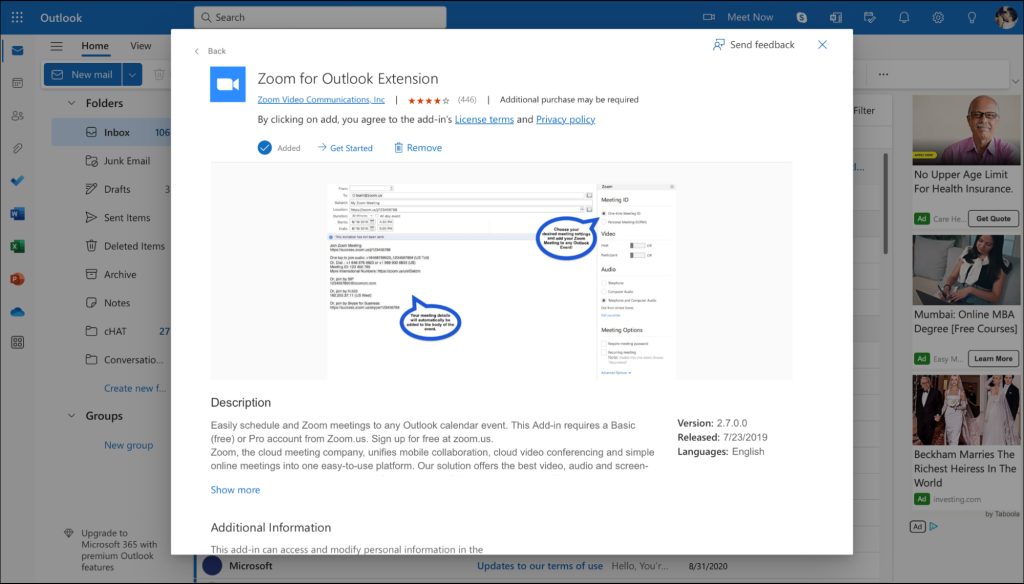The width and height of the screenshot is (1024, 584).
Task: Switch to the View tab
Action: tap(141, 46)
